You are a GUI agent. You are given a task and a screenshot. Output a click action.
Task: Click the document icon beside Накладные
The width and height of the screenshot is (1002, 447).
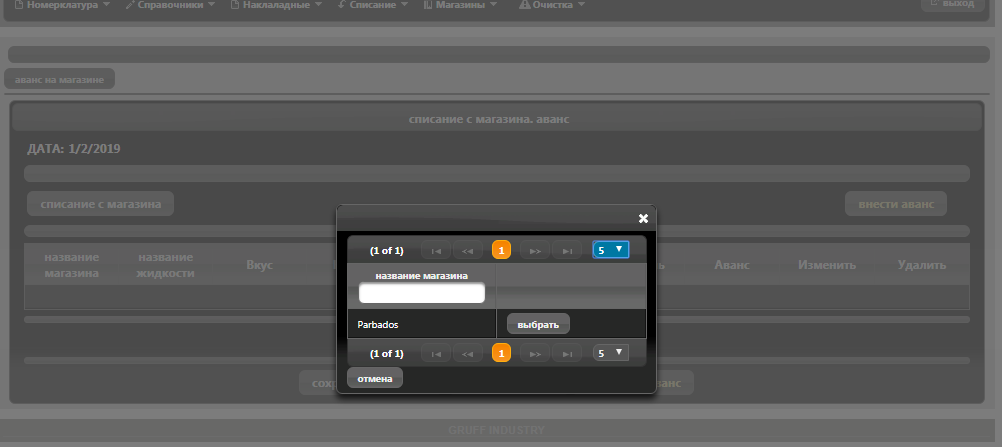coord(235,4)
